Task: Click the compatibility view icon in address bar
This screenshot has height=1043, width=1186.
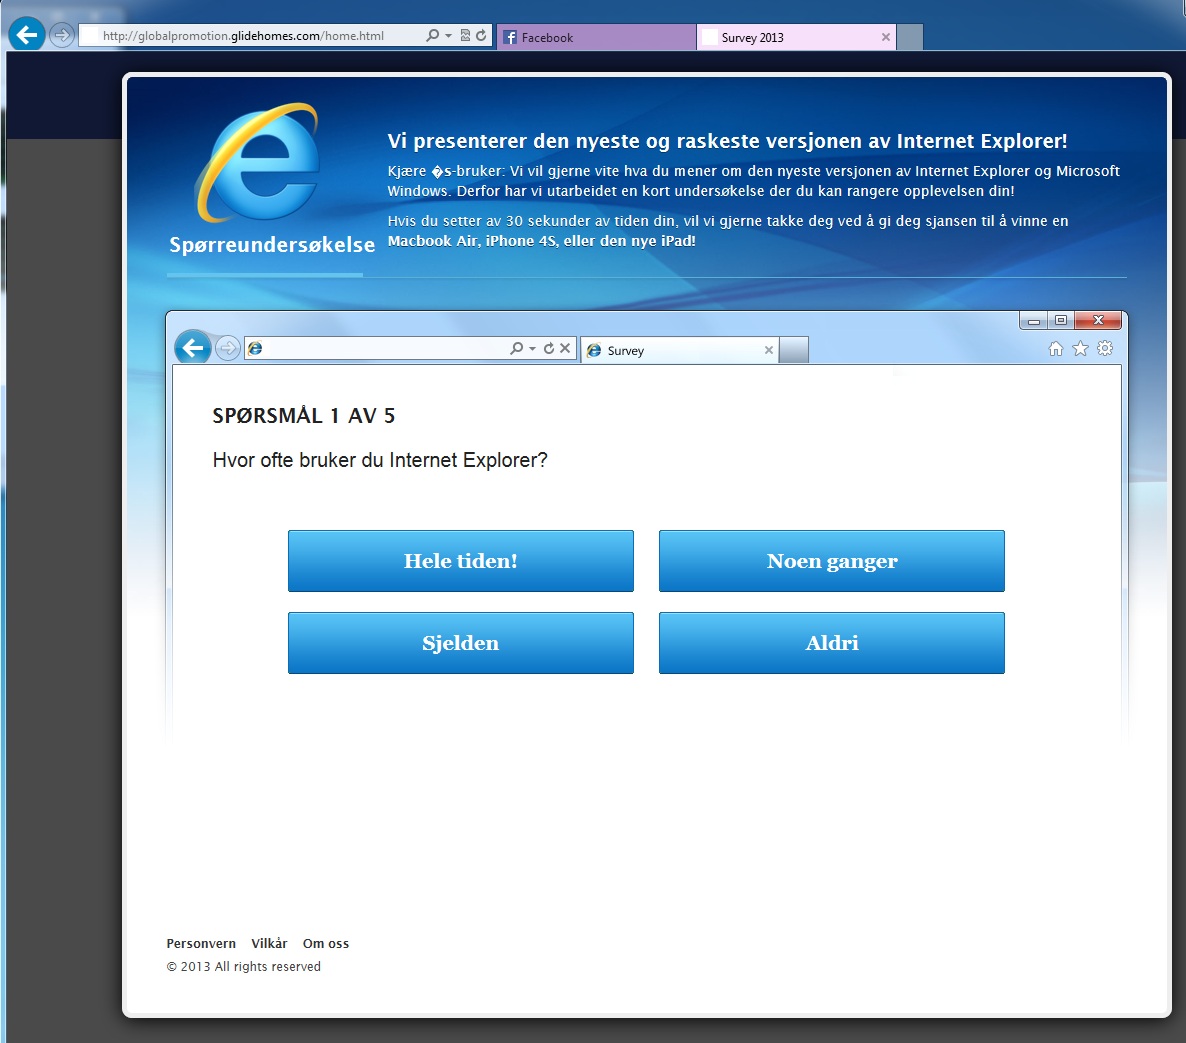Action: (x=465, y=36)
